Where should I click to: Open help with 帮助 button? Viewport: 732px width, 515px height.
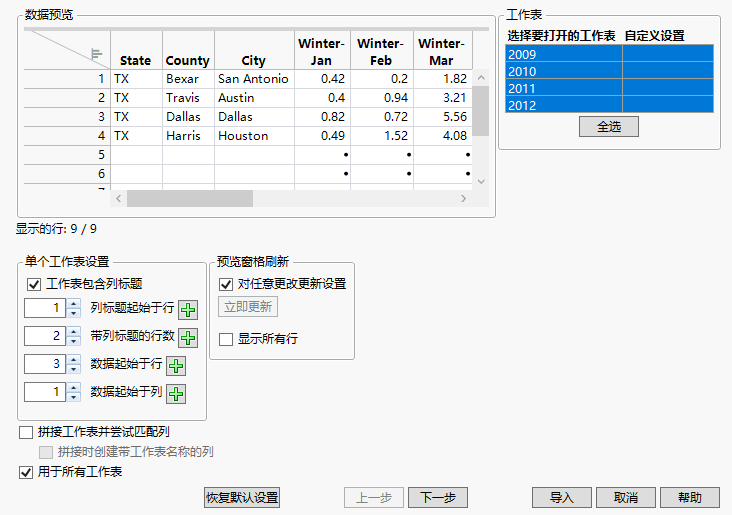click(690, 498)
